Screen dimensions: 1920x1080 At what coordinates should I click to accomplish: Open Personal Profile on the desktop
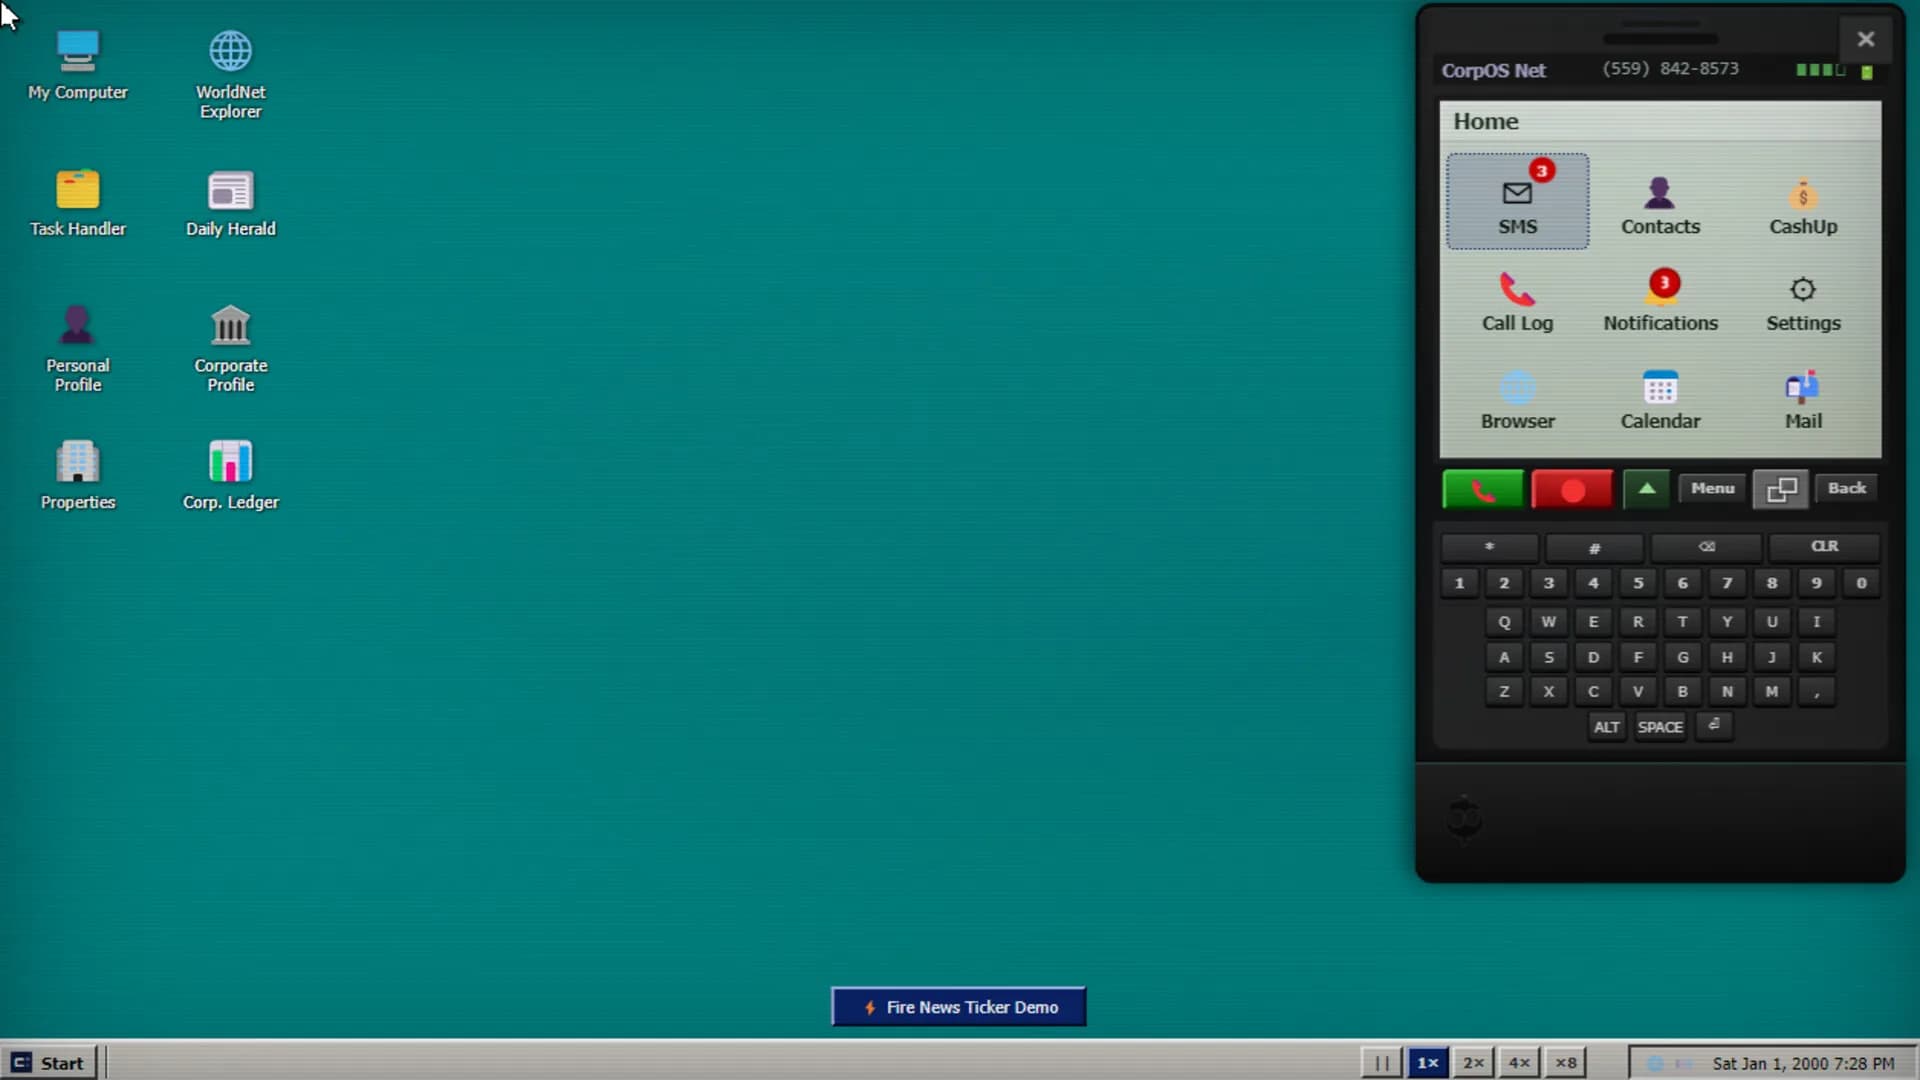[78, 349]
